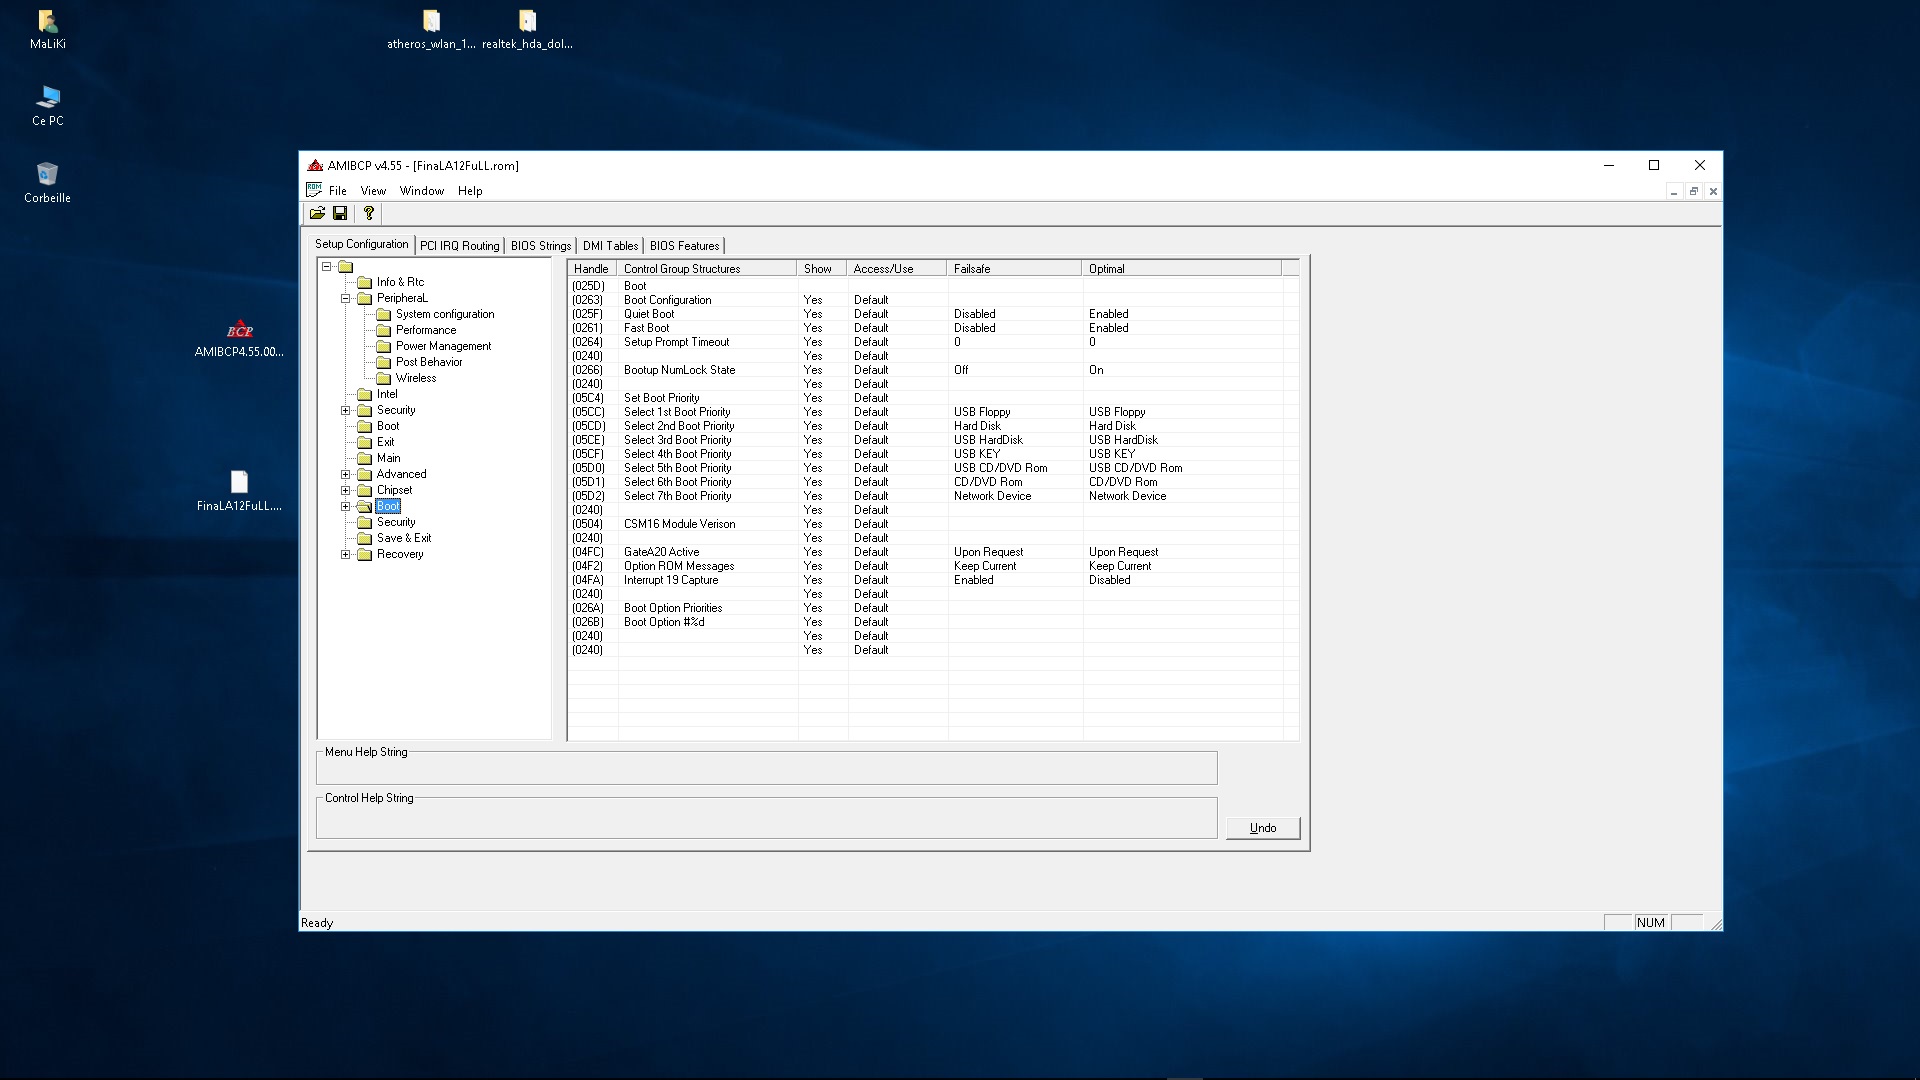Viewport: 1920px width, 1080px height.
Task: Open the Help menu
Action: 470,191
